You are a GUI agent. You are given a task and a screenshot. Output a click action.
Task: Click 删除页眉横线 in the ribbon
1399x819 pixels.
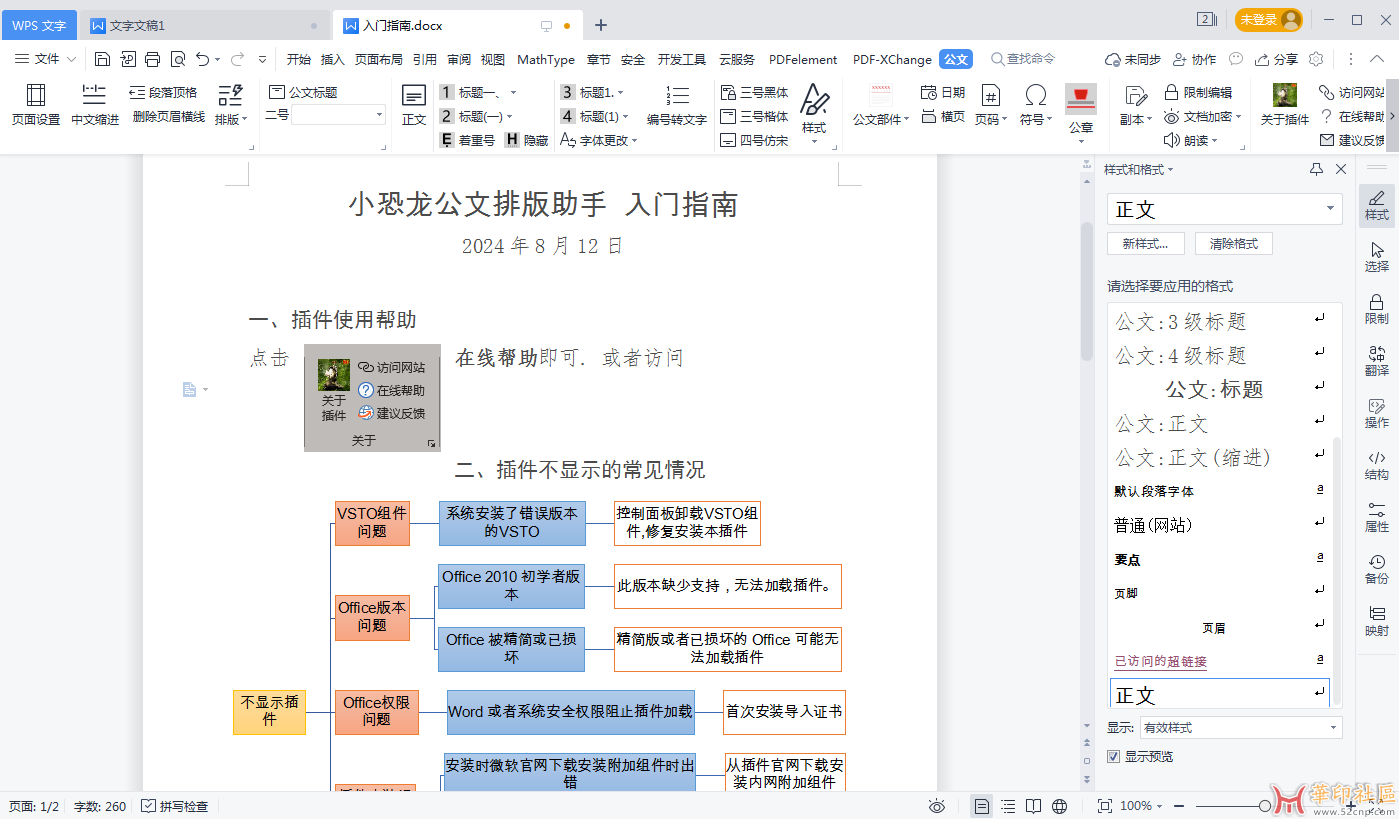pos(169,117)
